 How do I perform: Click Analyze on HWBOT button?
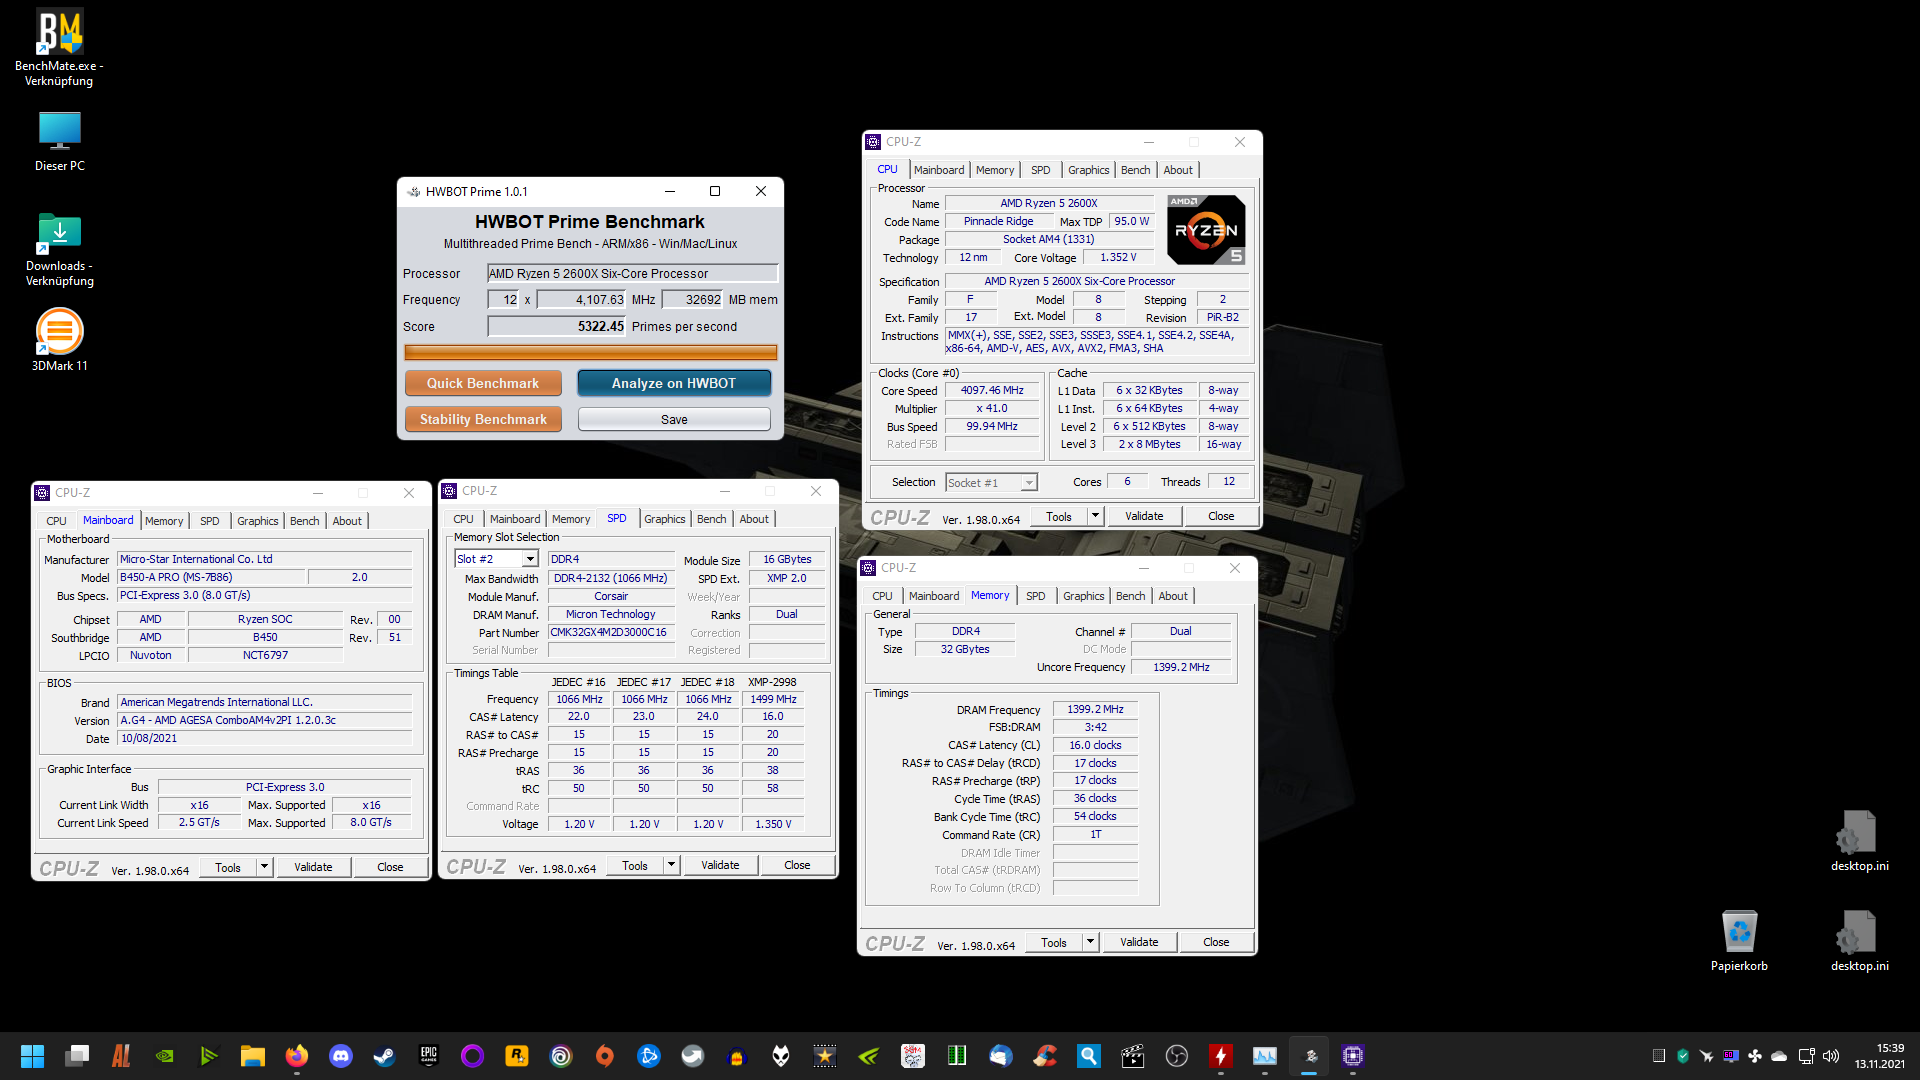point(674,383)
